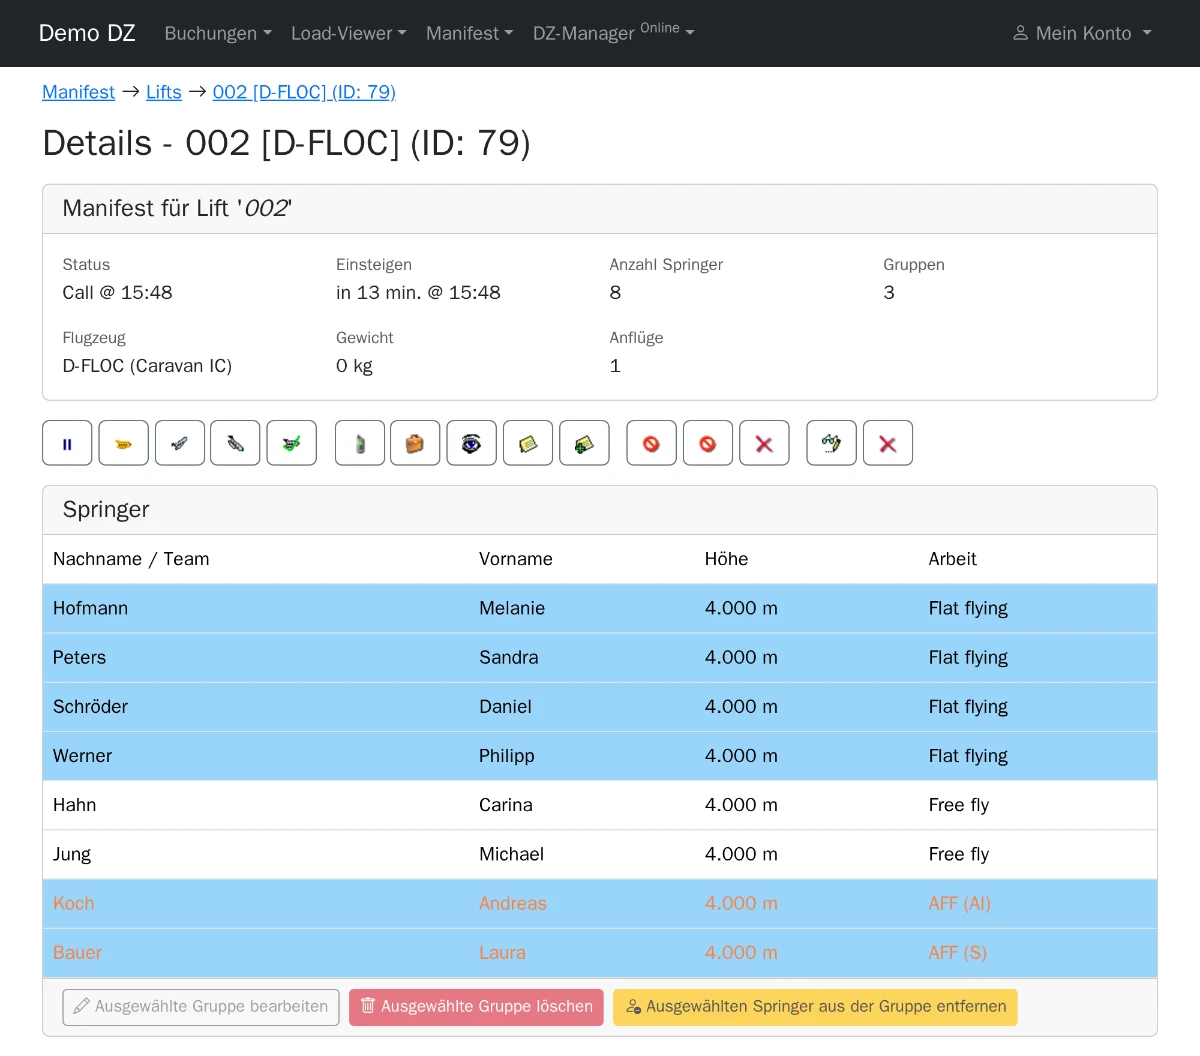The height and width of the screenshot is (1056, 1200).
Task: Click the blue pause icon button
Action: point(67,443)
